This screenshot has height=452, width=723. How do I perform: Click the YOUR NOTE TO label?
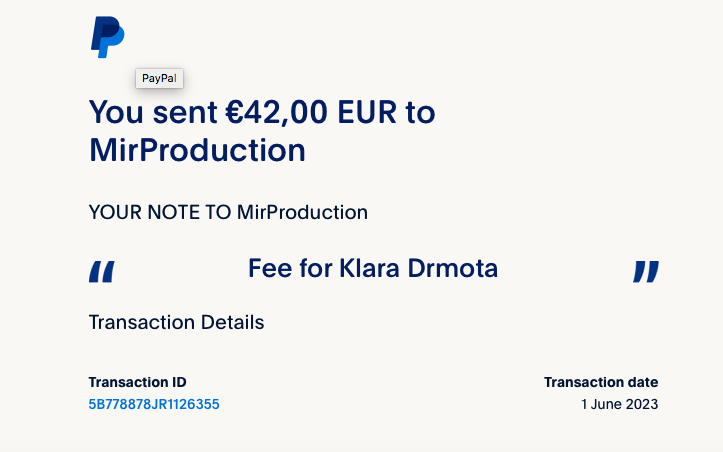(160, 212)
